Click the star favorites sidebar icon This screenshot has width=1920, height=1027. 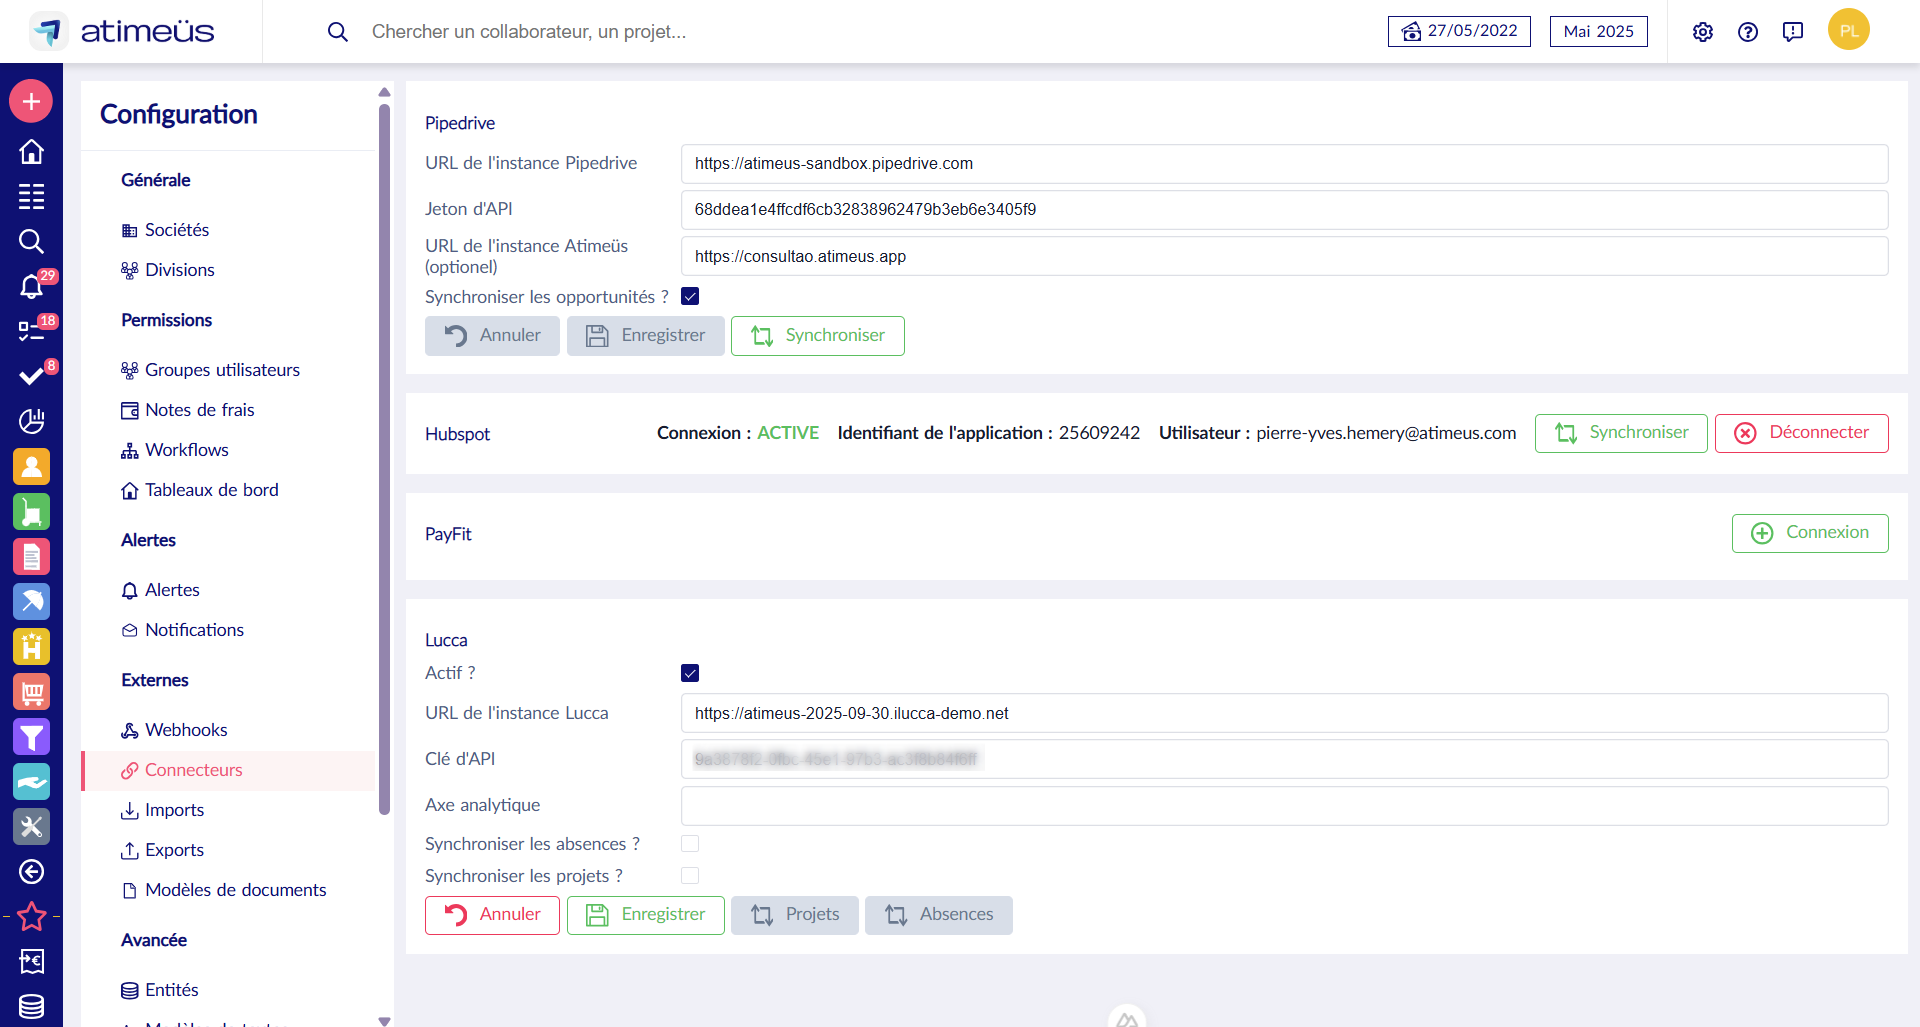pyautogui.click(x=31, y=916)
